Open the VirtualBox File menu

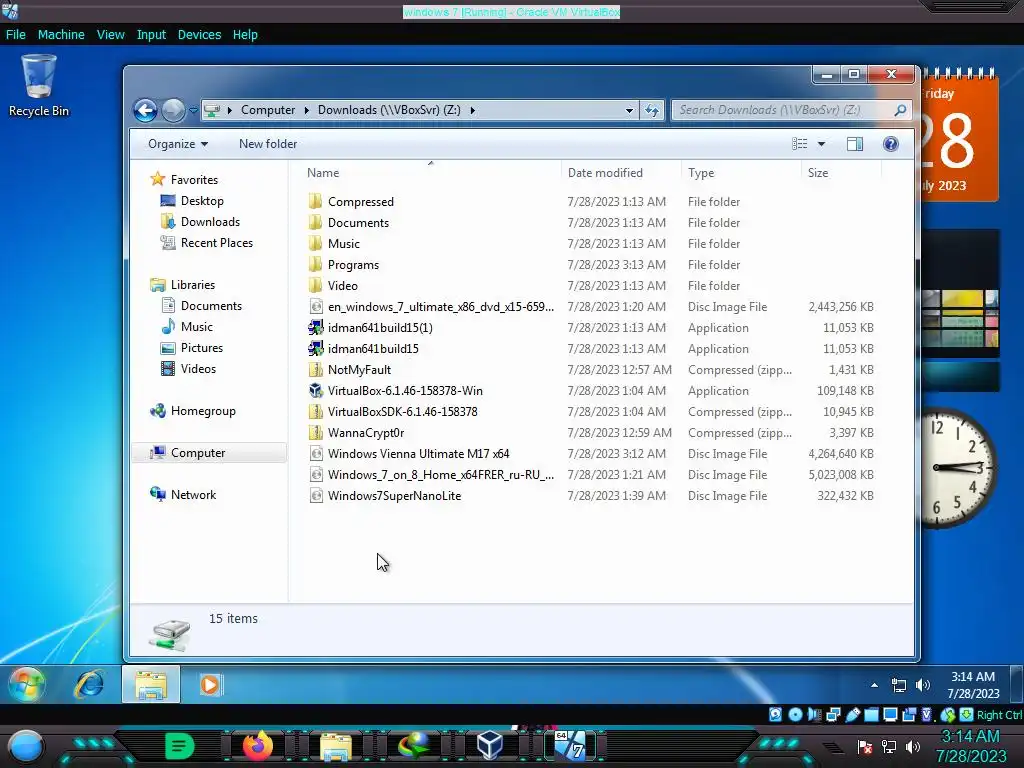[16, 35]
